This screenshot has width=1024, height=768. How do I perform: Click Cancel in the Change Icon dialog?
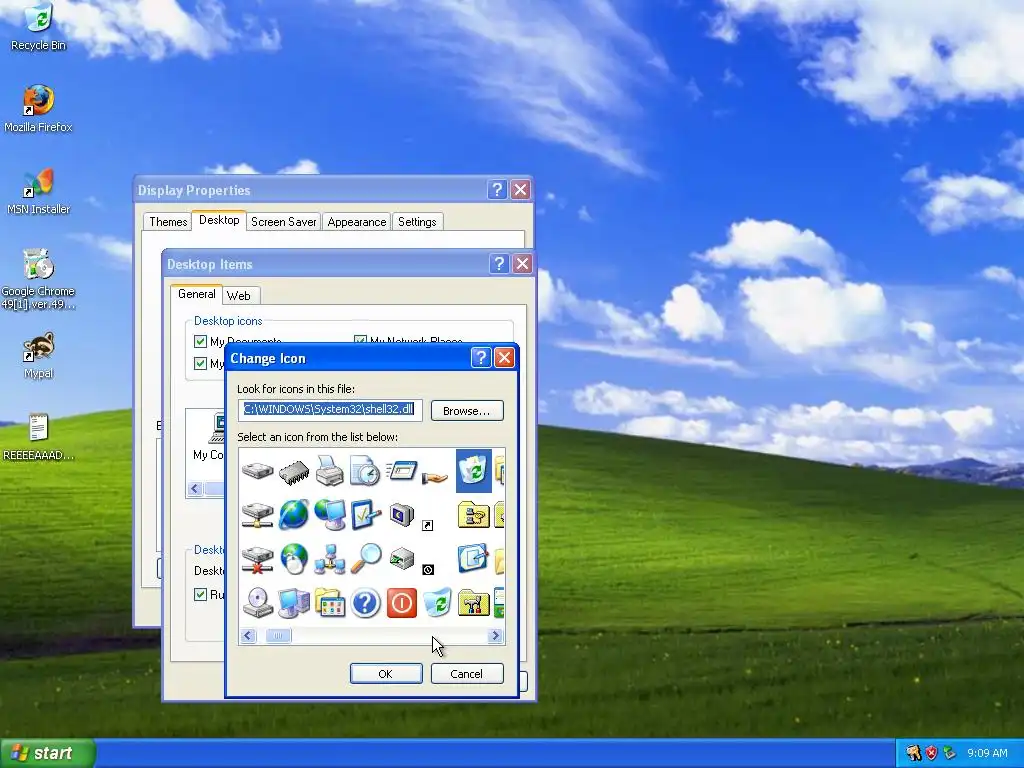point(467,674)
